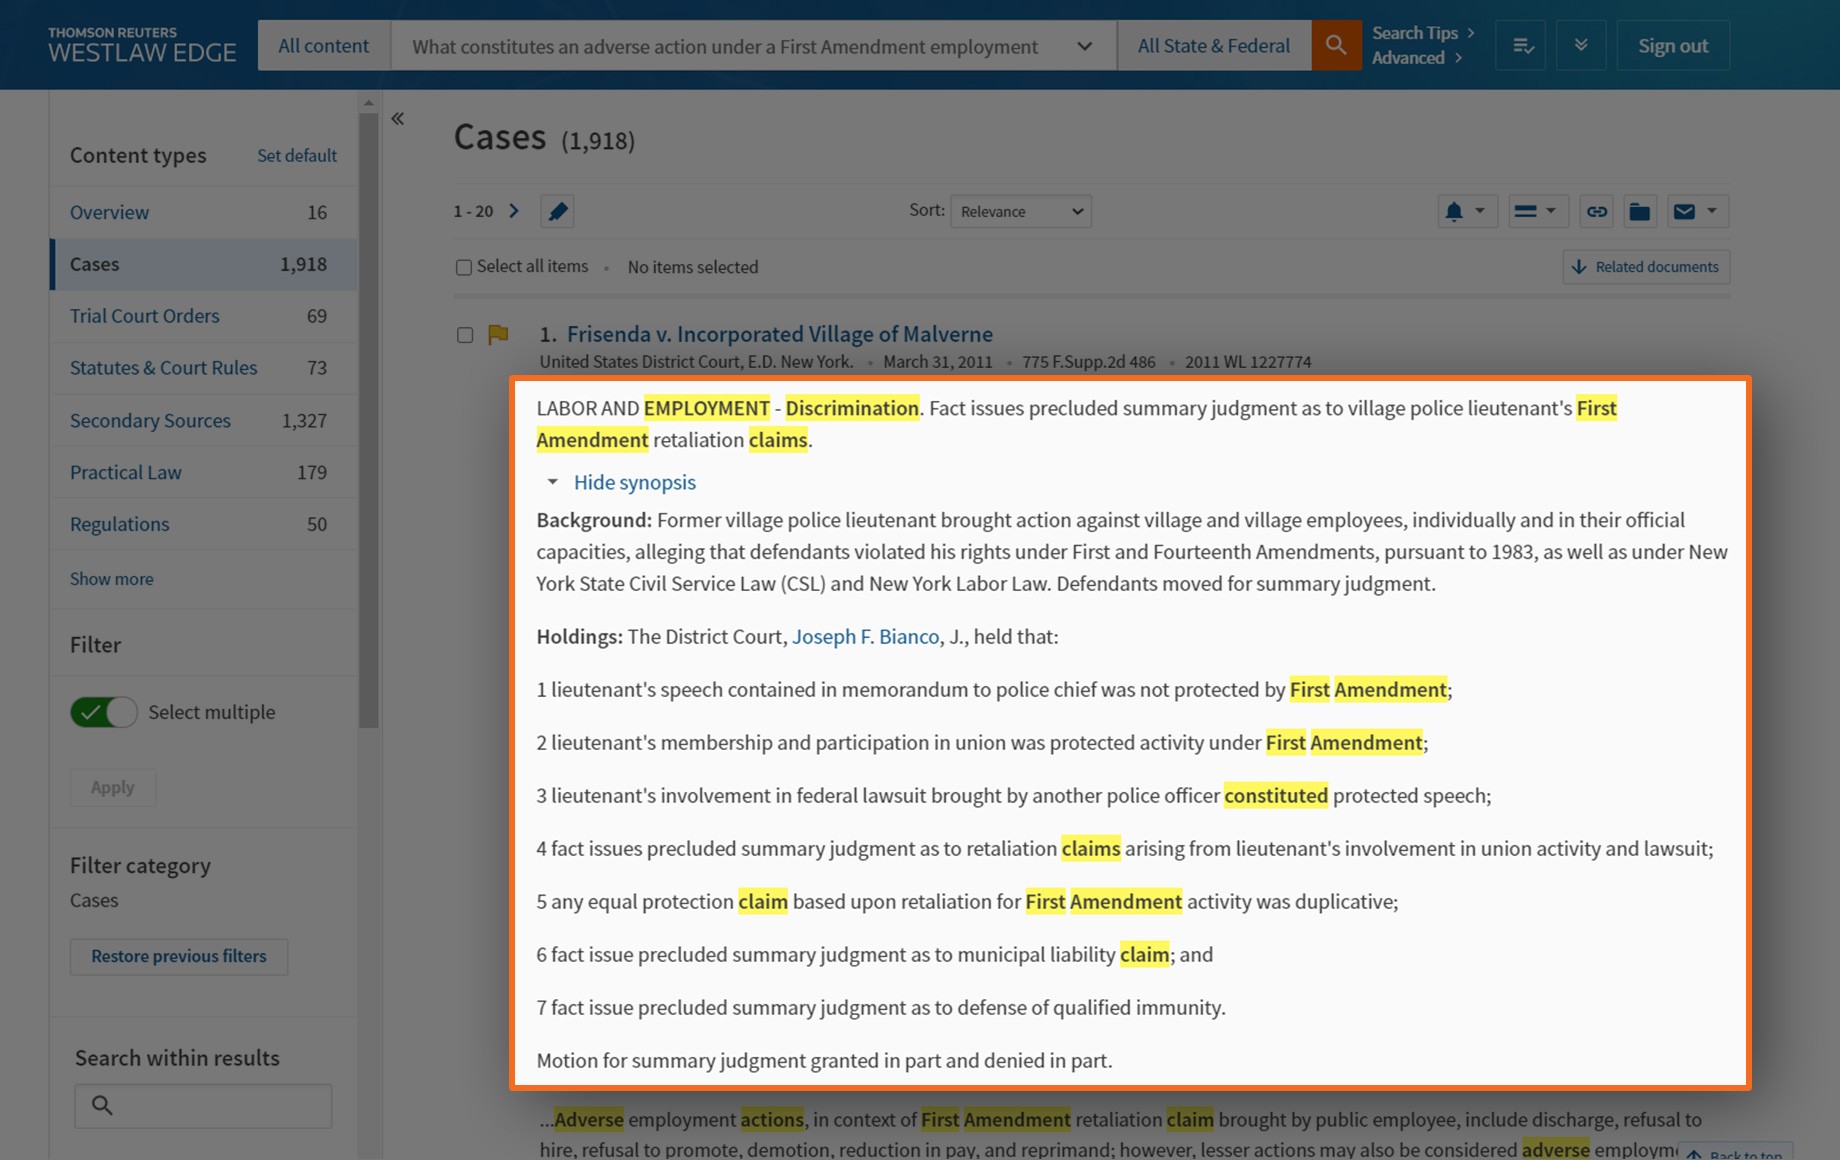Click the Restore previous filters button
The image size is (1840, 1160).
[179, 956]
